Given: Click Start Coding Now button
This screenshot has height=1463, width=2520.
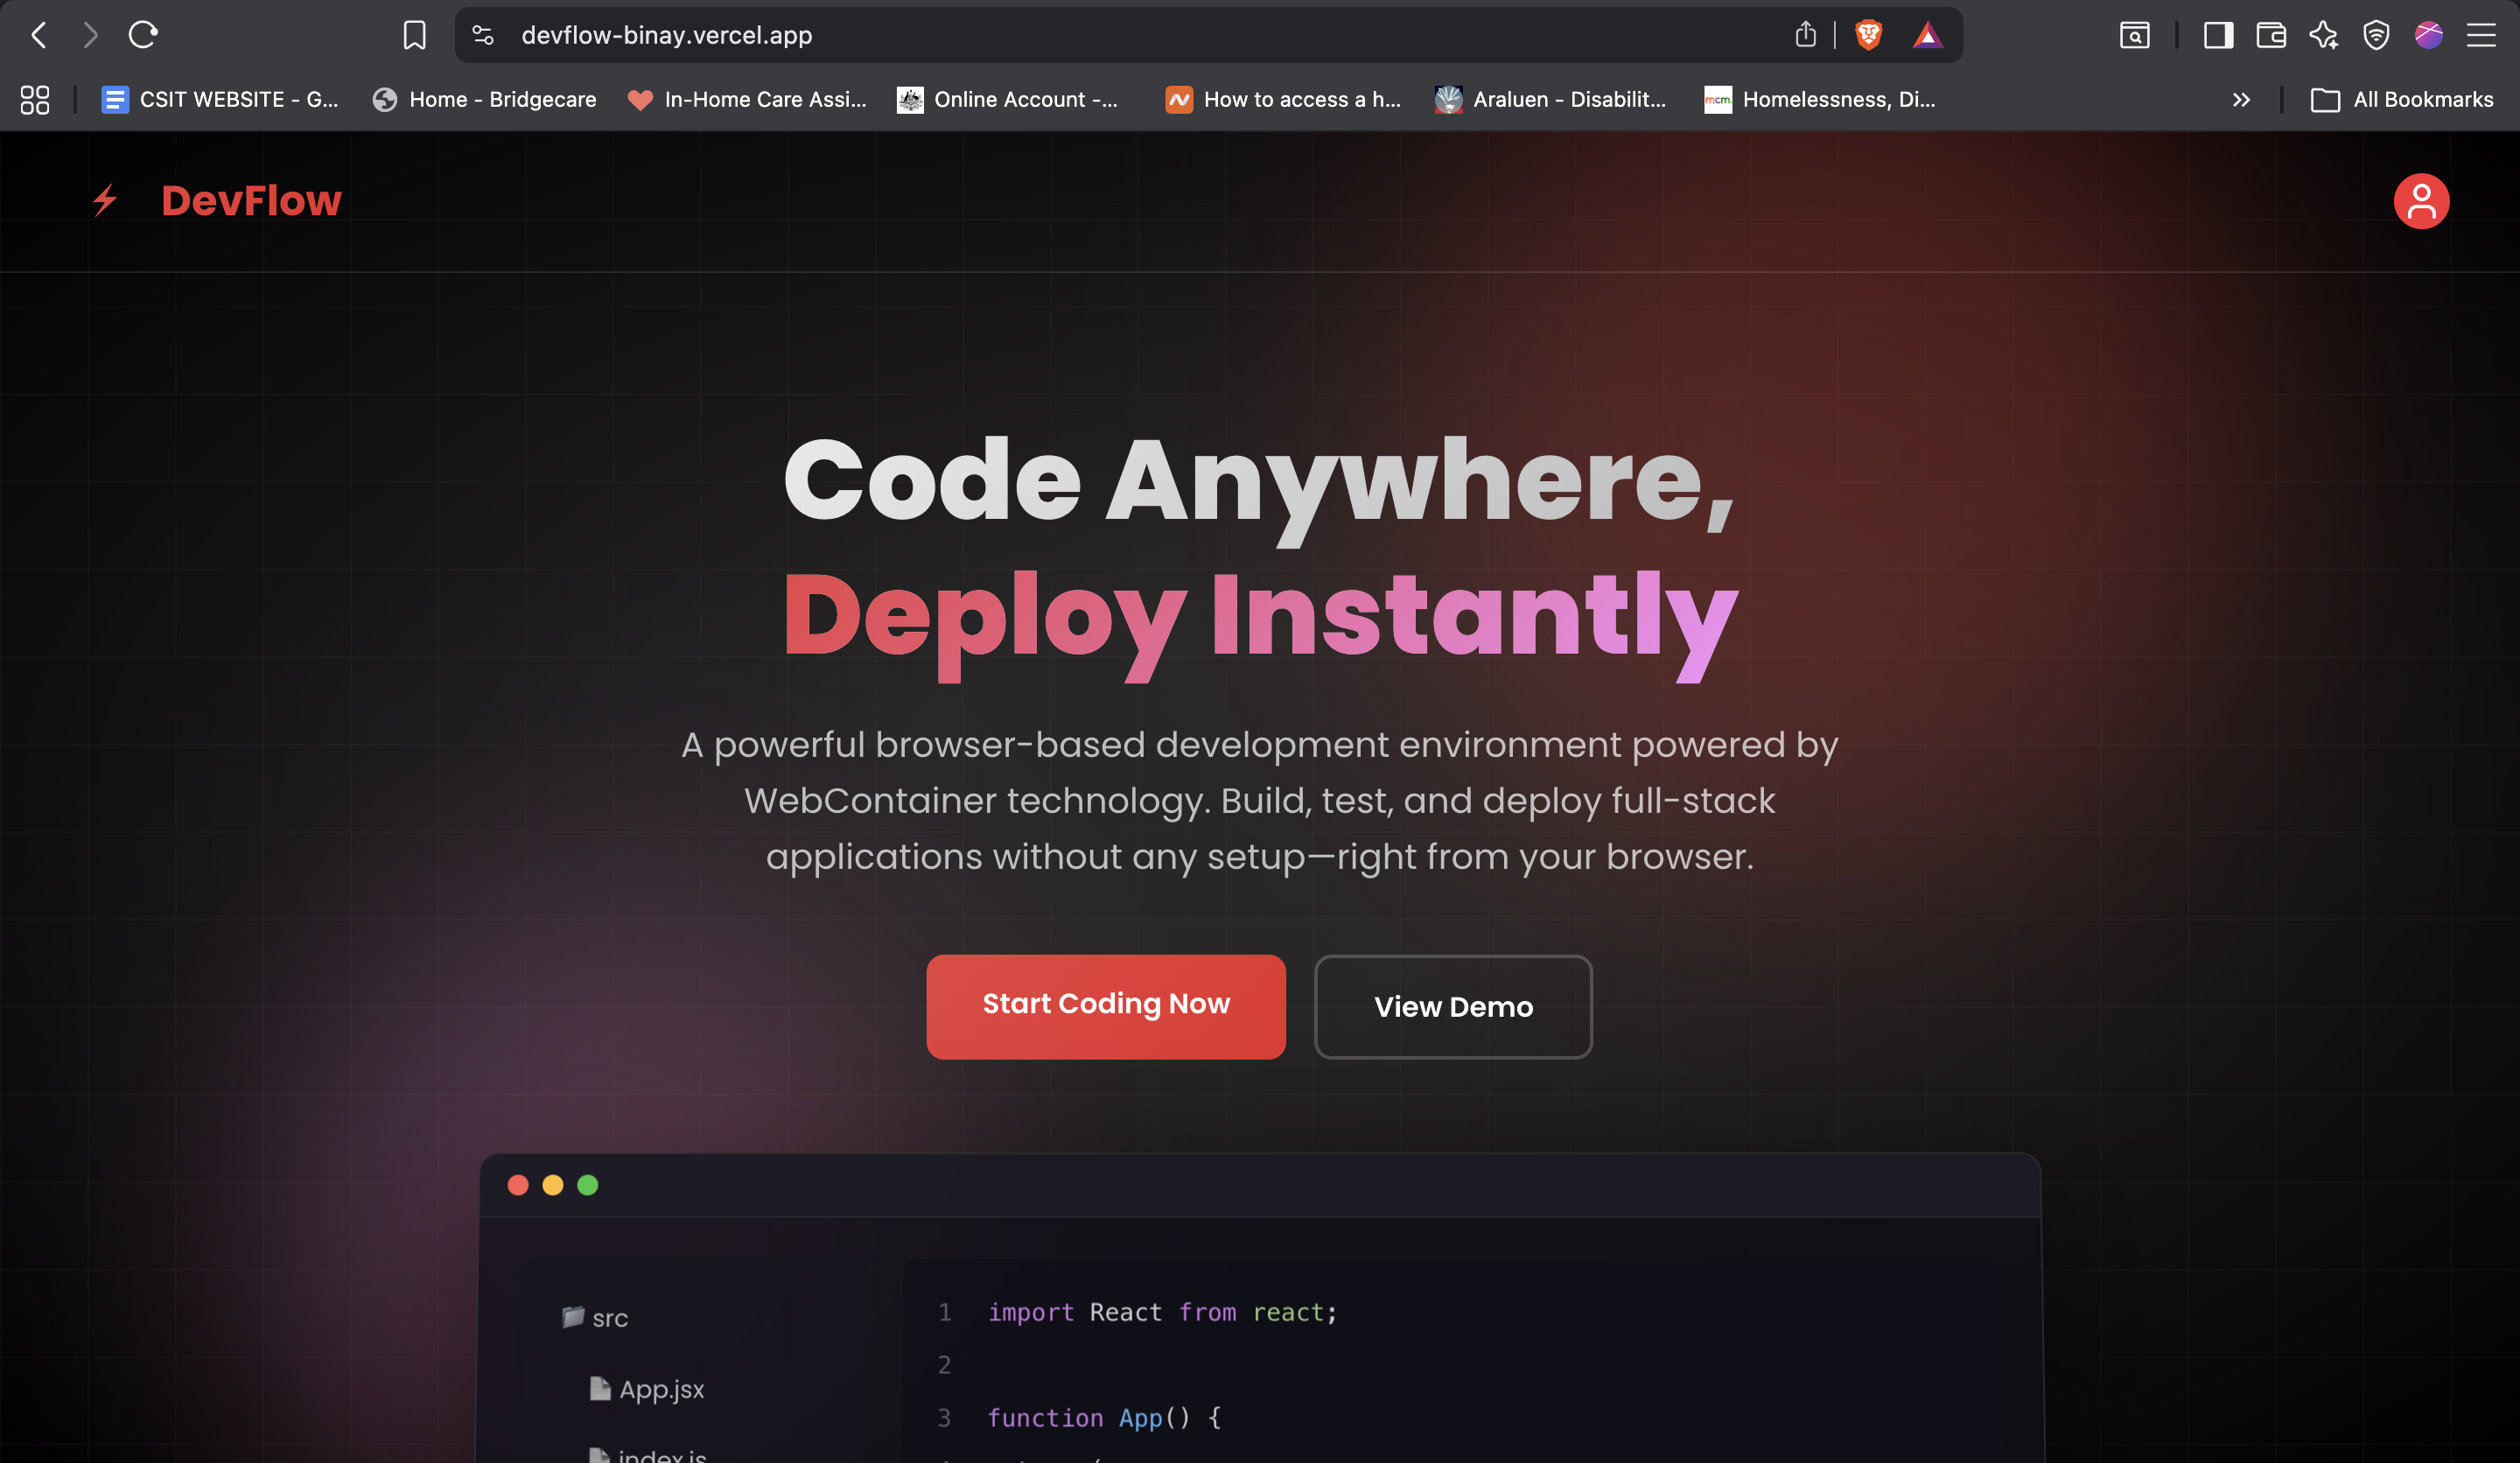Looking at the screenshot, I should click(1105, 1005).
